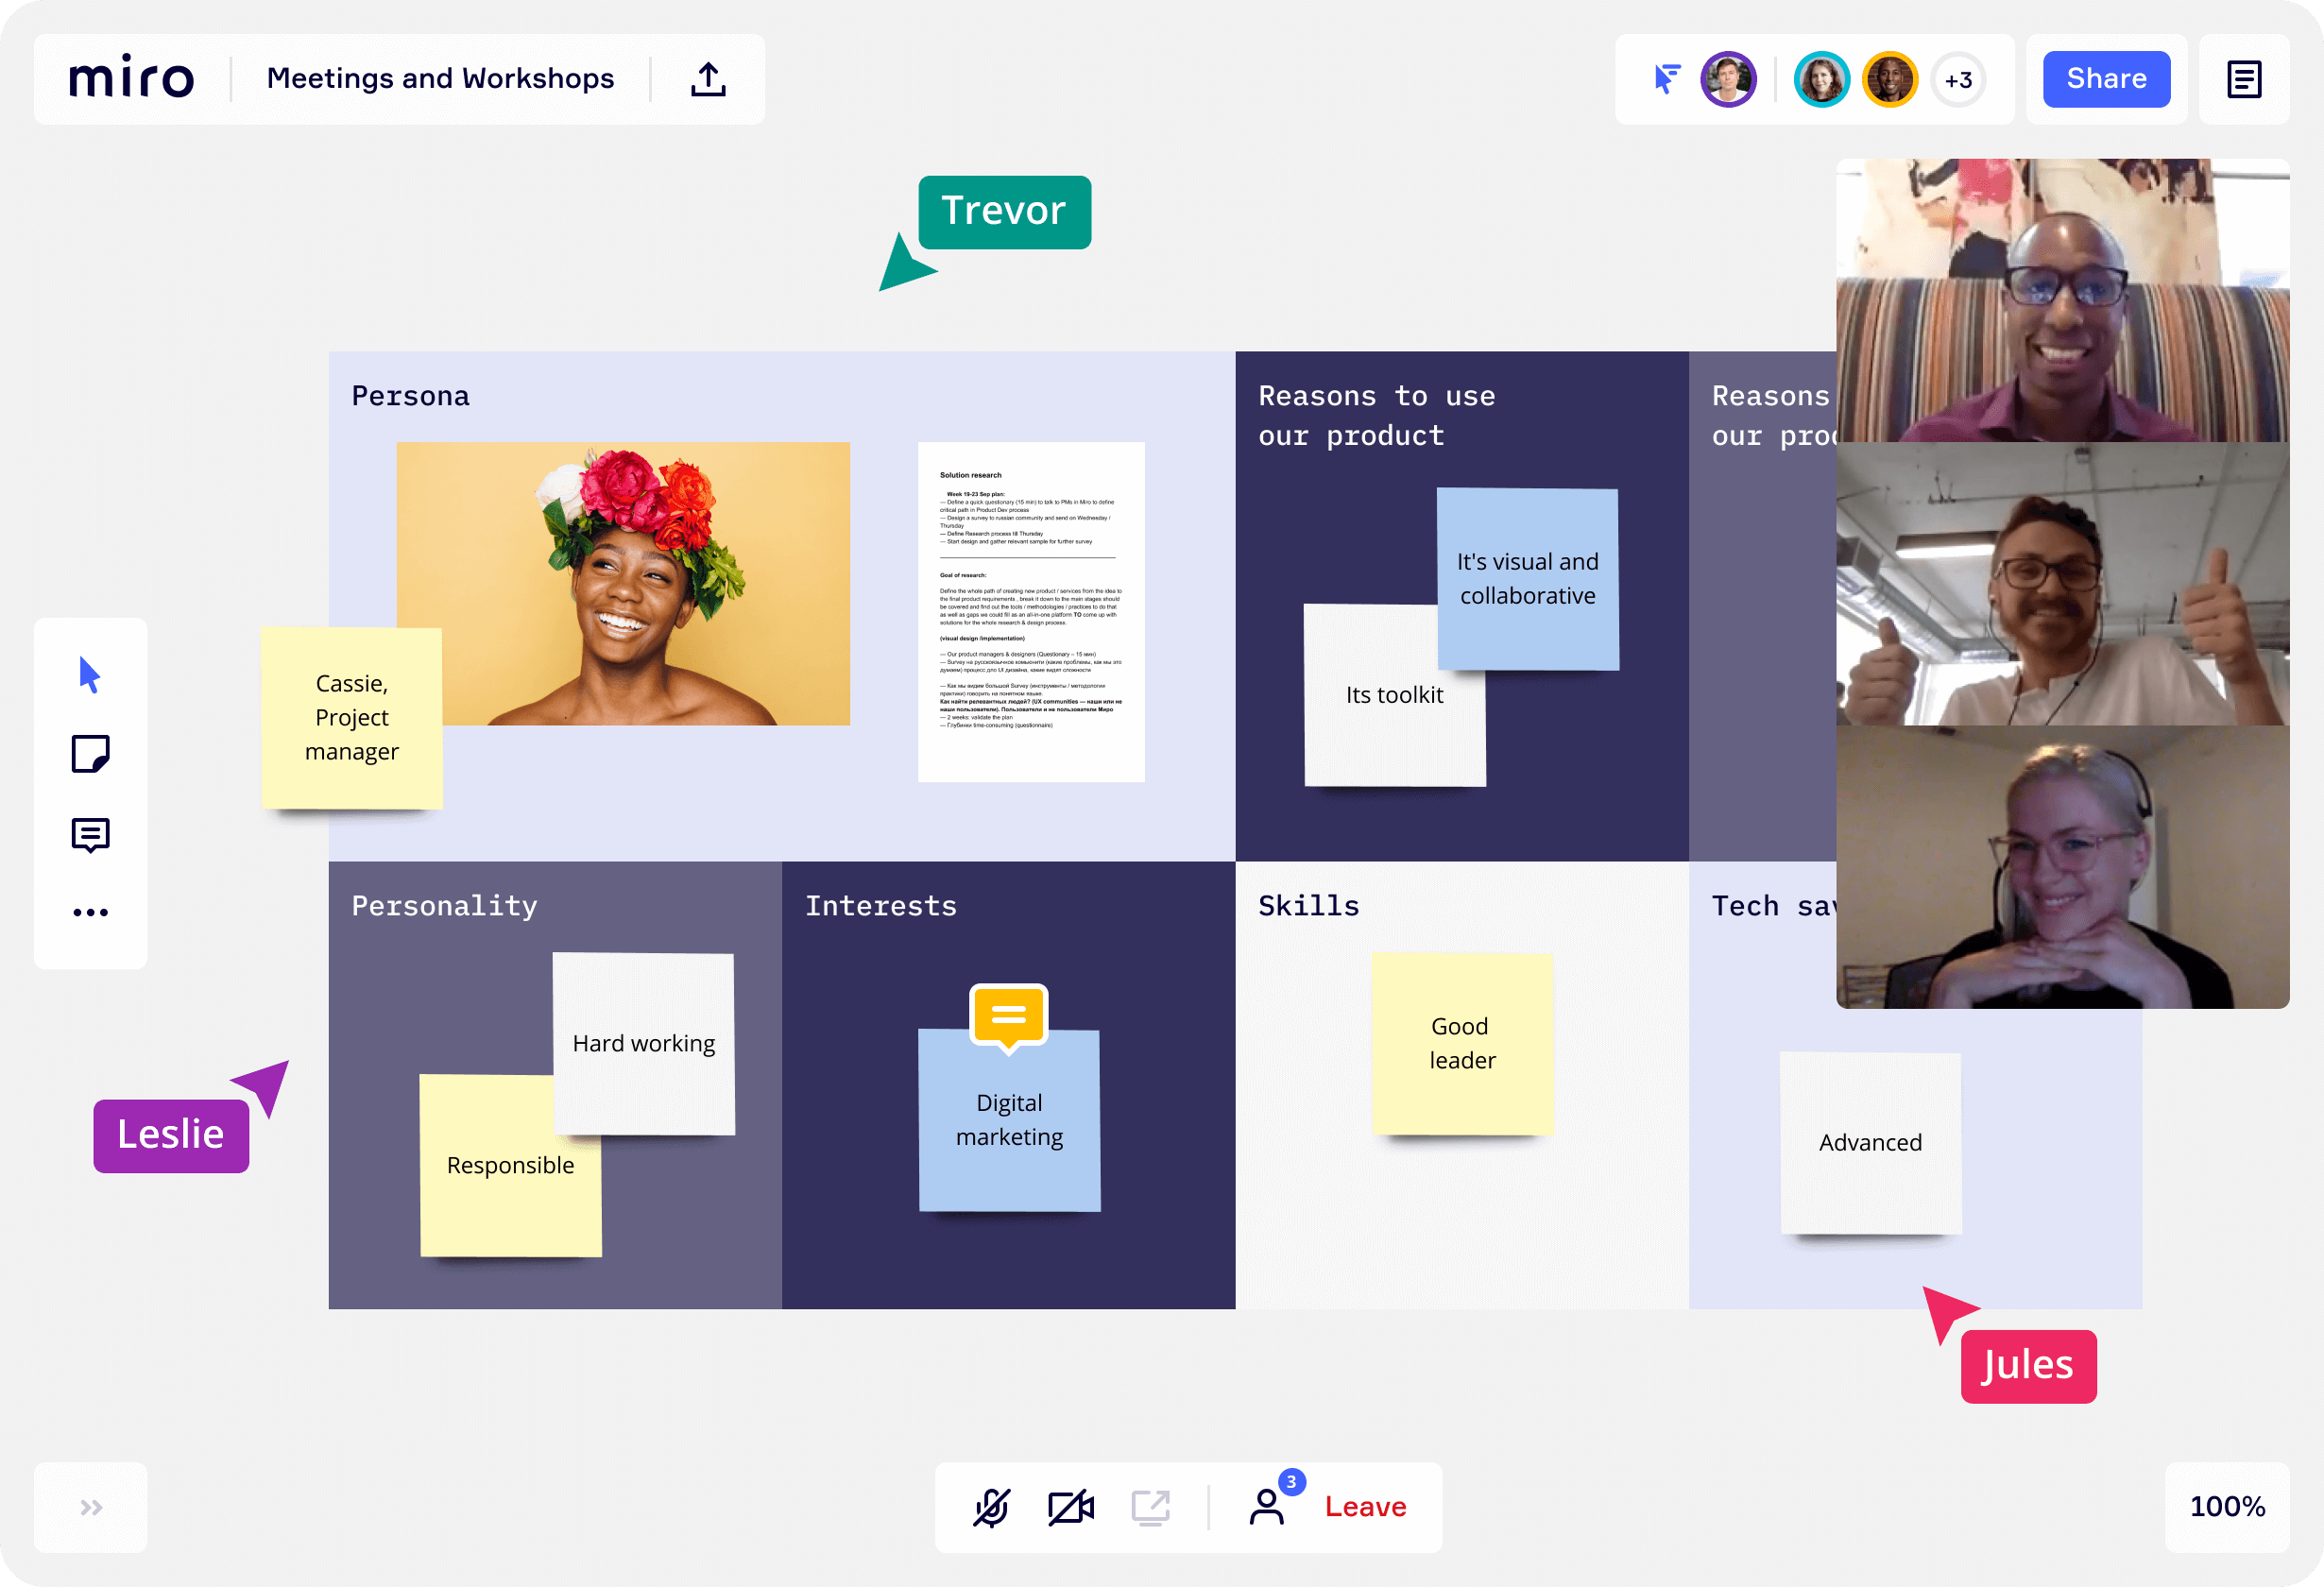Image resolution: width=2324 pixels, height=1587 pixels.
Task: Click the more tools ellipsis icon
Action: [x=90, y=913]
